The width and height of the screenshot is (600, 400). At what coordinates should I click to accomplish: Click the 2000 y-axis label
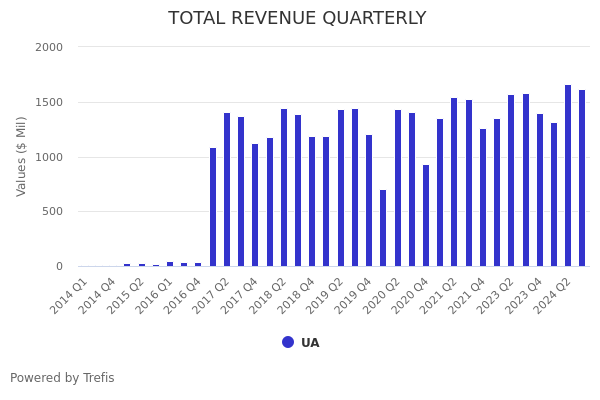(49, 47)
